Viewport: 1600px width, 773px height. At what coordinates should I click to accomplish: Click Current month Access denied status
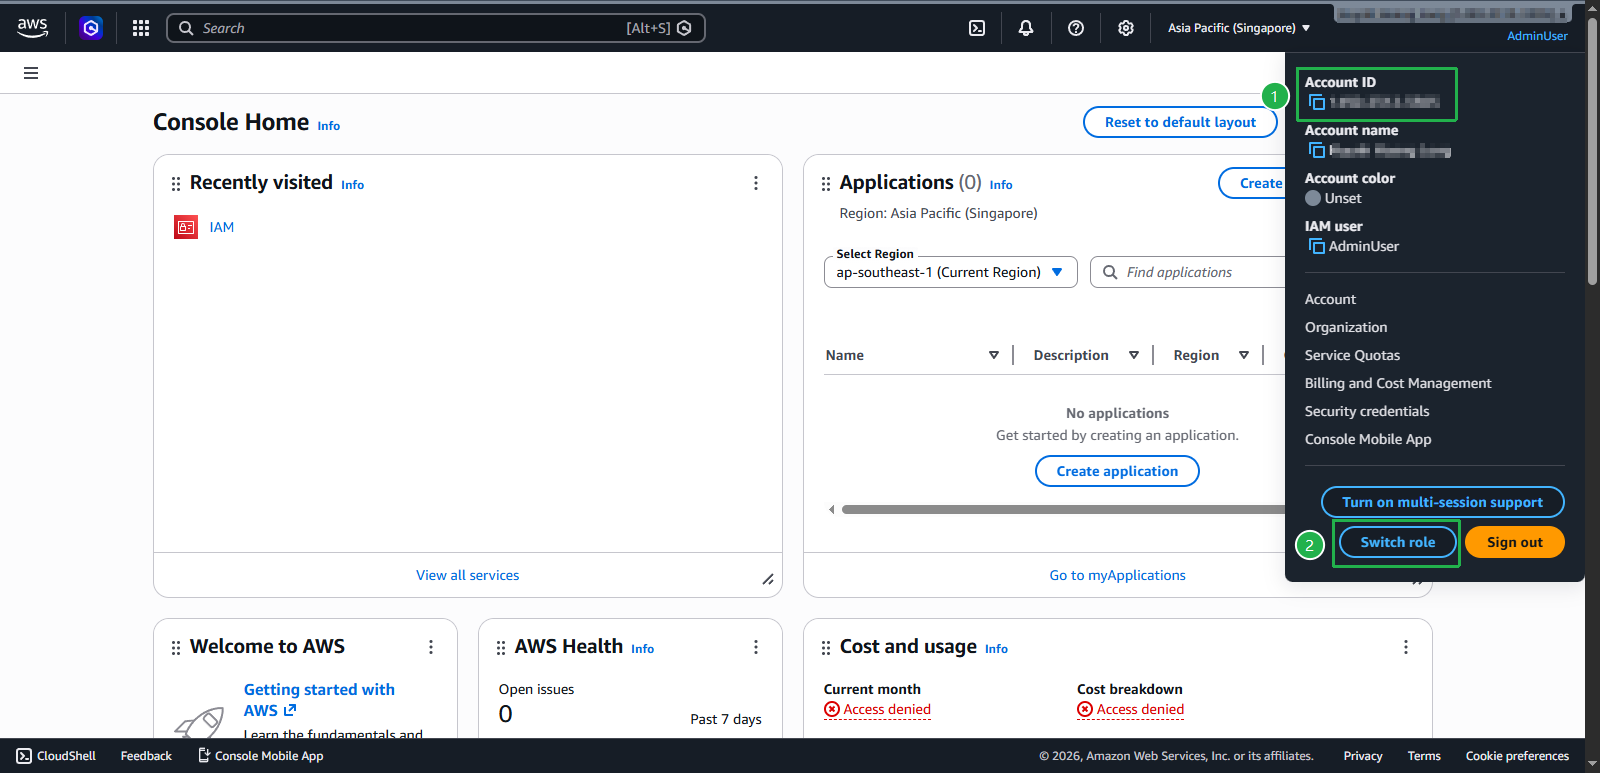pos(877,709)
